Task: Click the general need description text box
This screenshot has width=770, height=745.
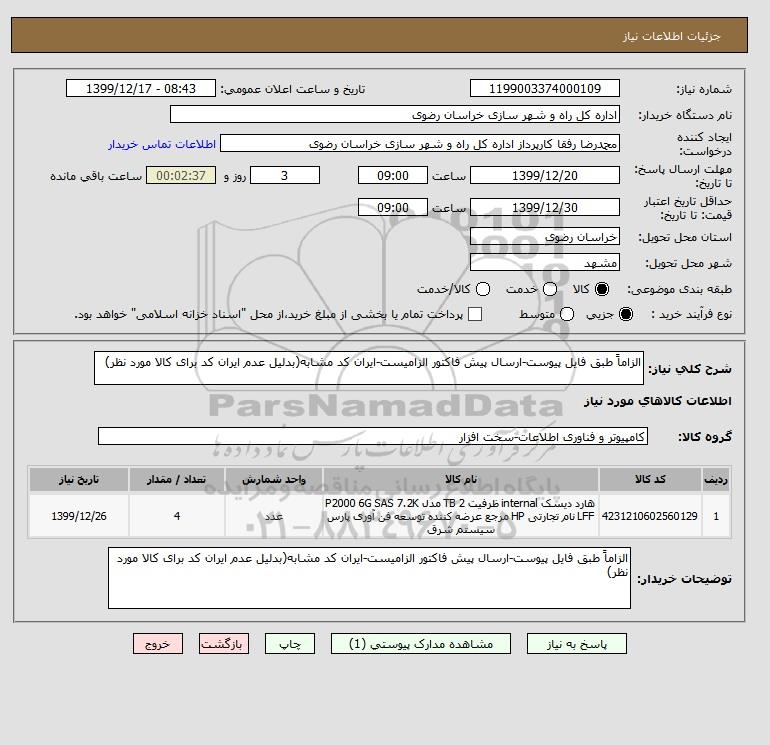Action: pyautogui.click(x=369, y=368)
